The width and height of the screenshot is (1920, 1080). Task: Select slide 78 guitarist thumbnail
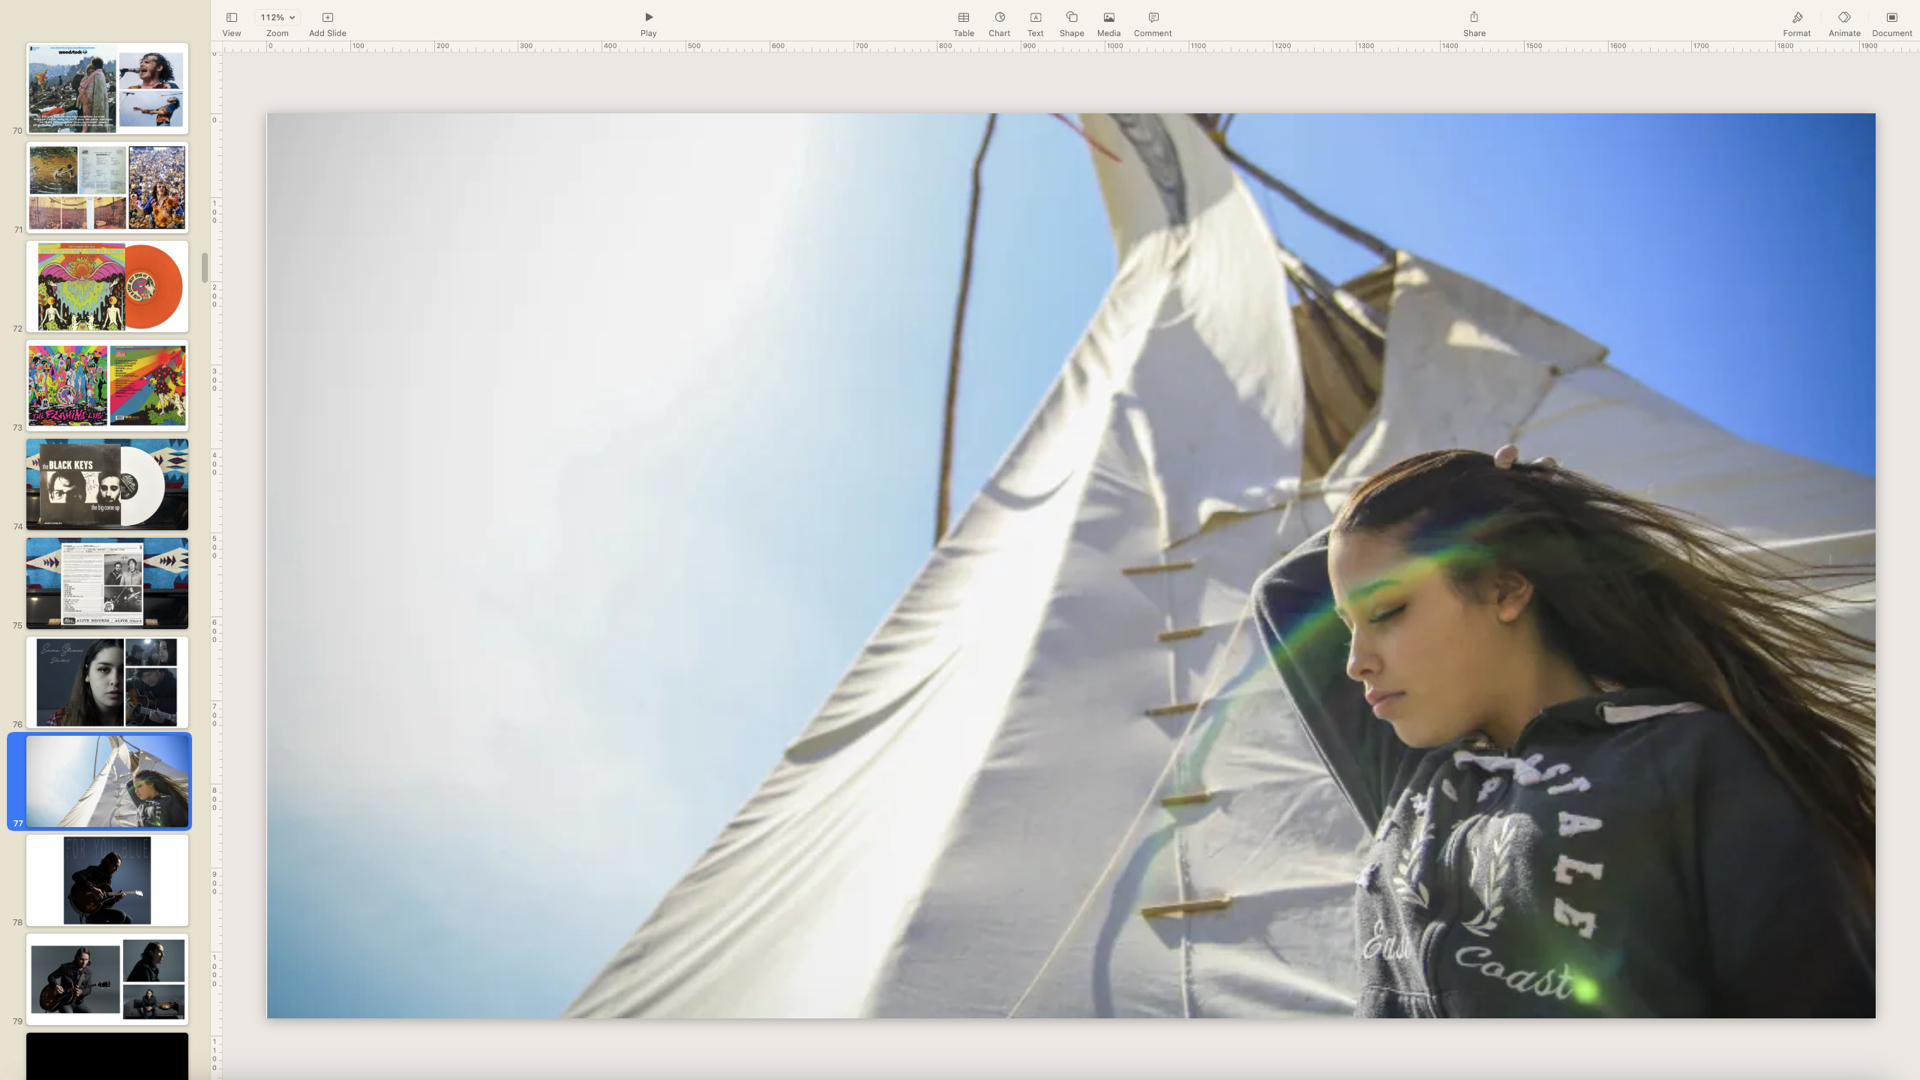pos(107,881)
